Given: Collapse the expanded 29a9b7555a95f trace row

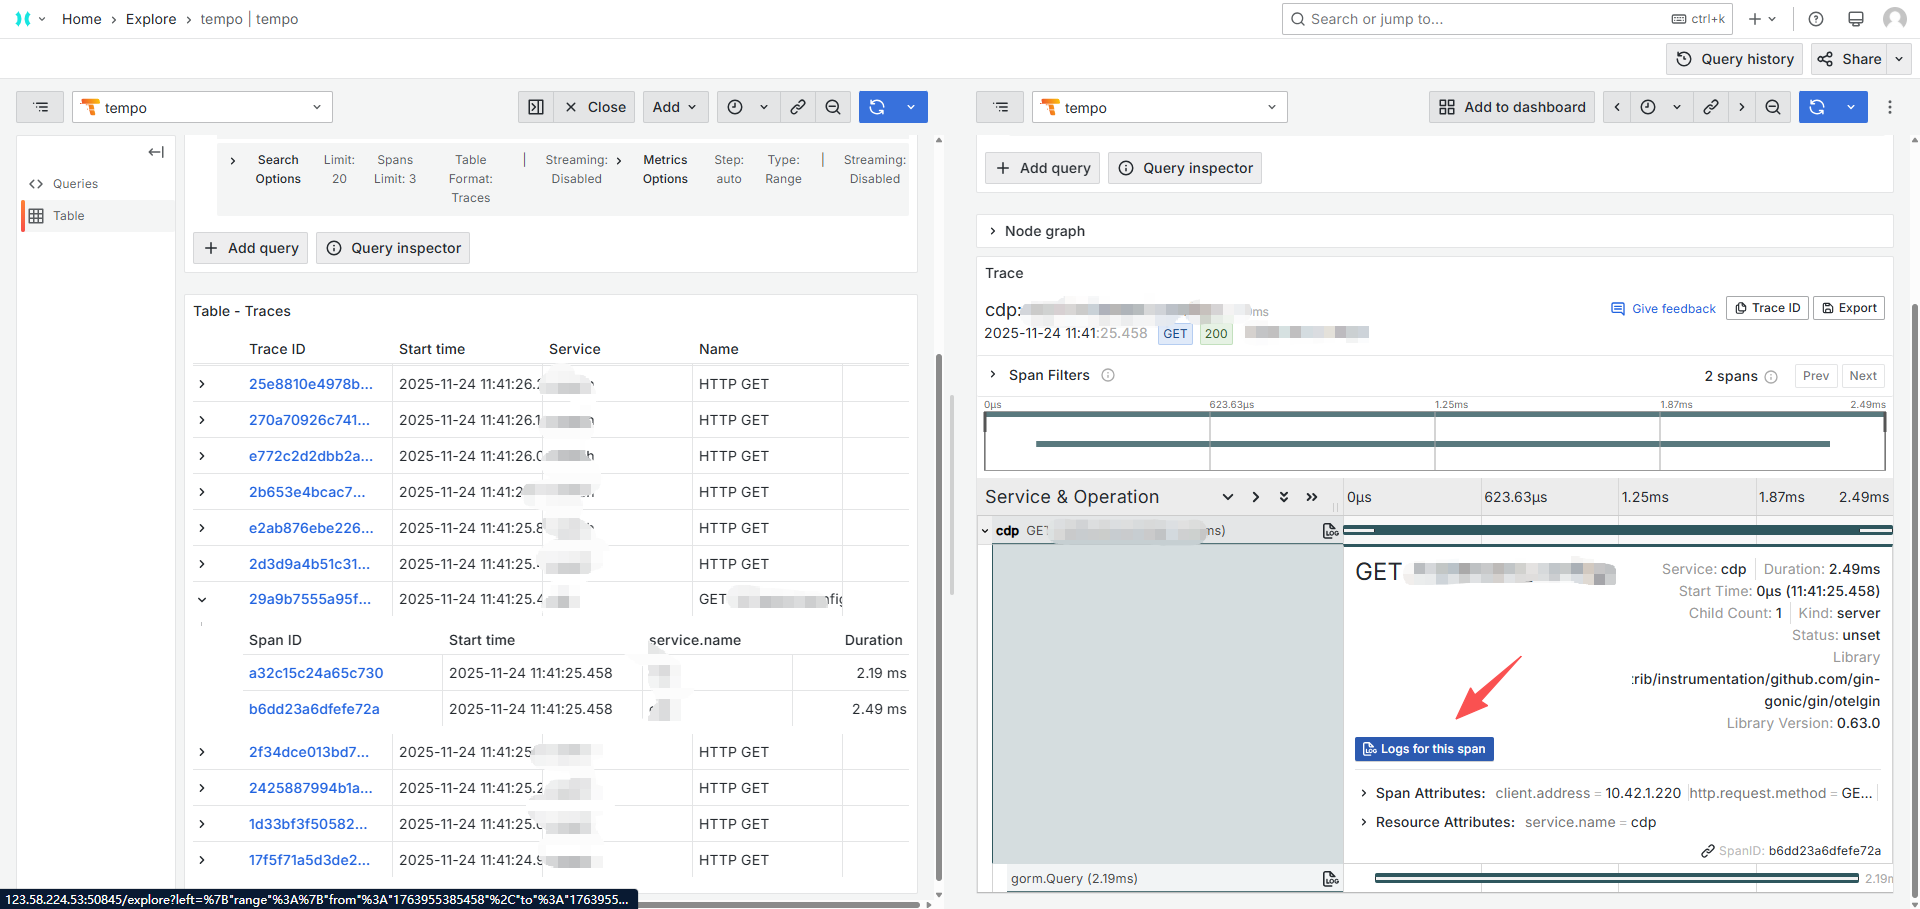Looking at the screenshot, I should (x=202, y=600).
